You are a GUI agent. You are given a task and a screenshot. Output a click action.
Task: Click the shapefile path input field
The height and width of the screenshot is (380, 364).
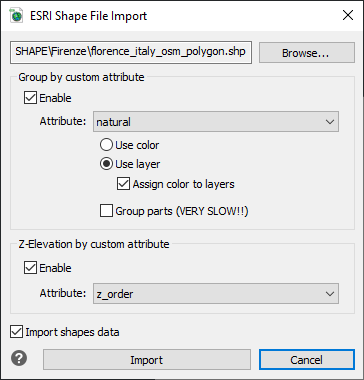[131, 52]
